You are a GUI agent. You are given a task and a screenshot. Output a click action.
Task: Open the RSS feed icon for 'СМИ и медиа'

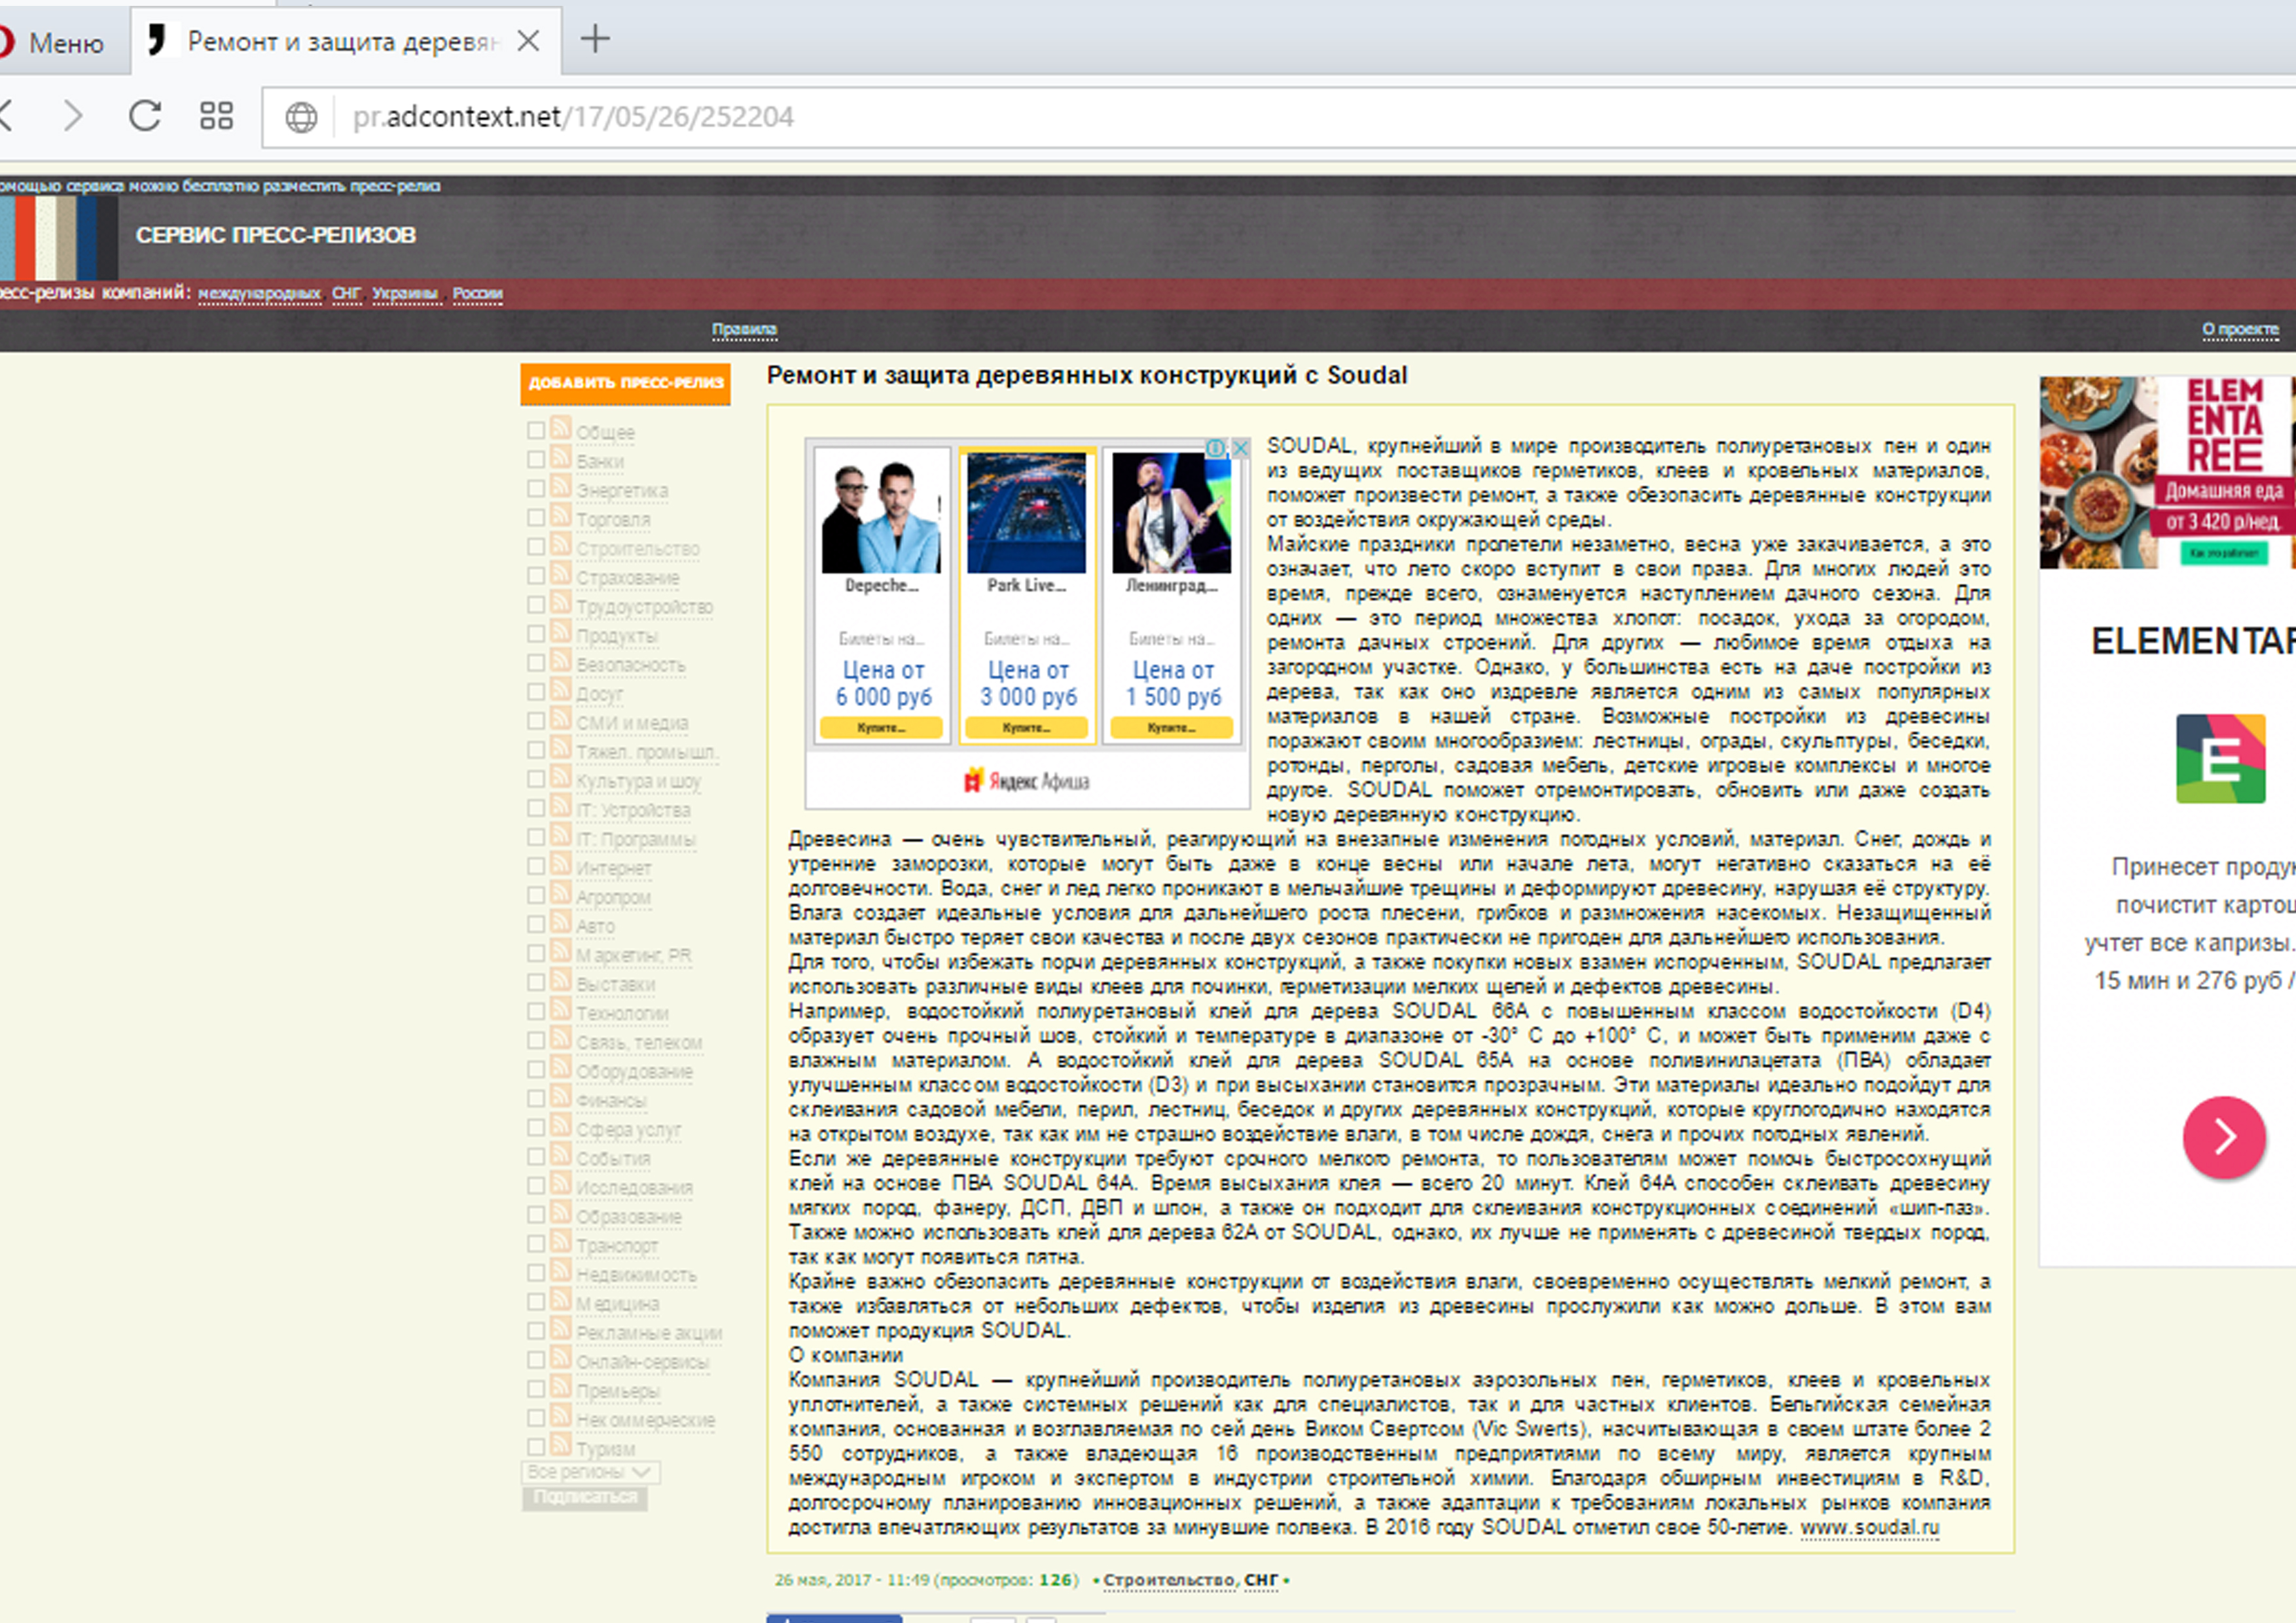(561, 719)
